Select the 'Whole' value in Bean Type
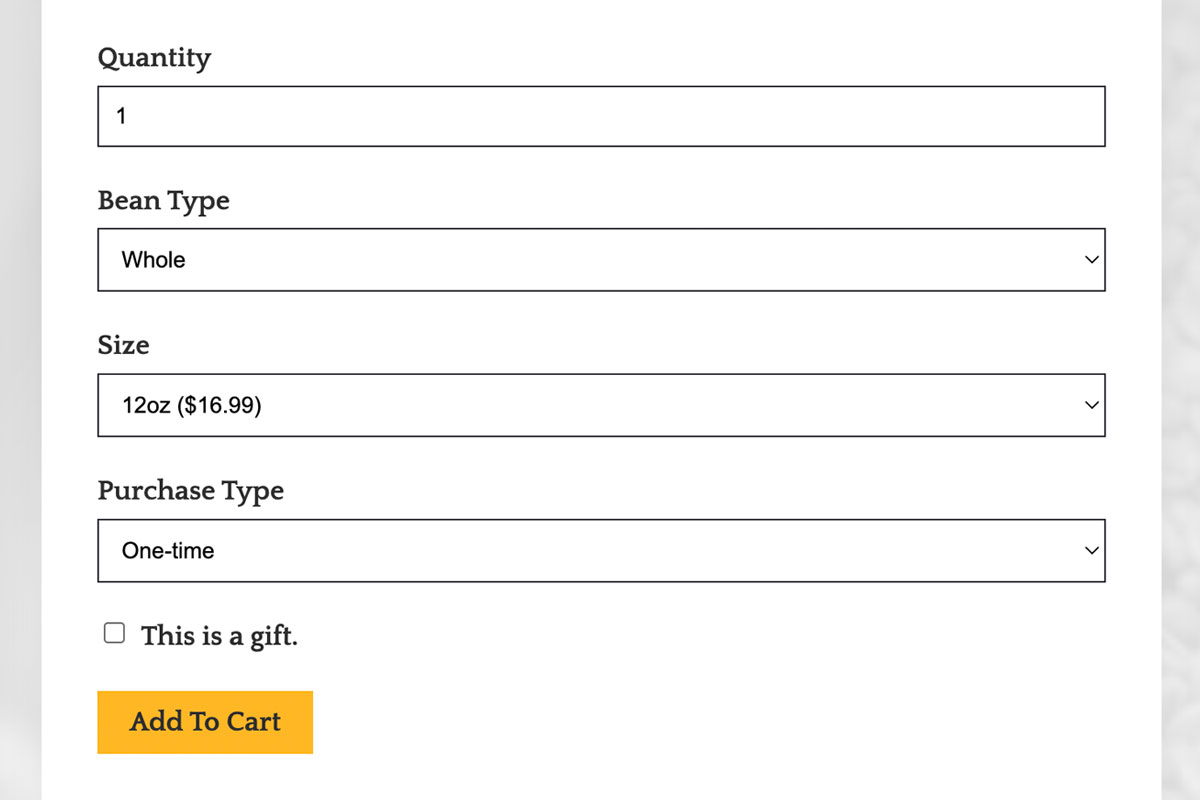 coord(153,260)
